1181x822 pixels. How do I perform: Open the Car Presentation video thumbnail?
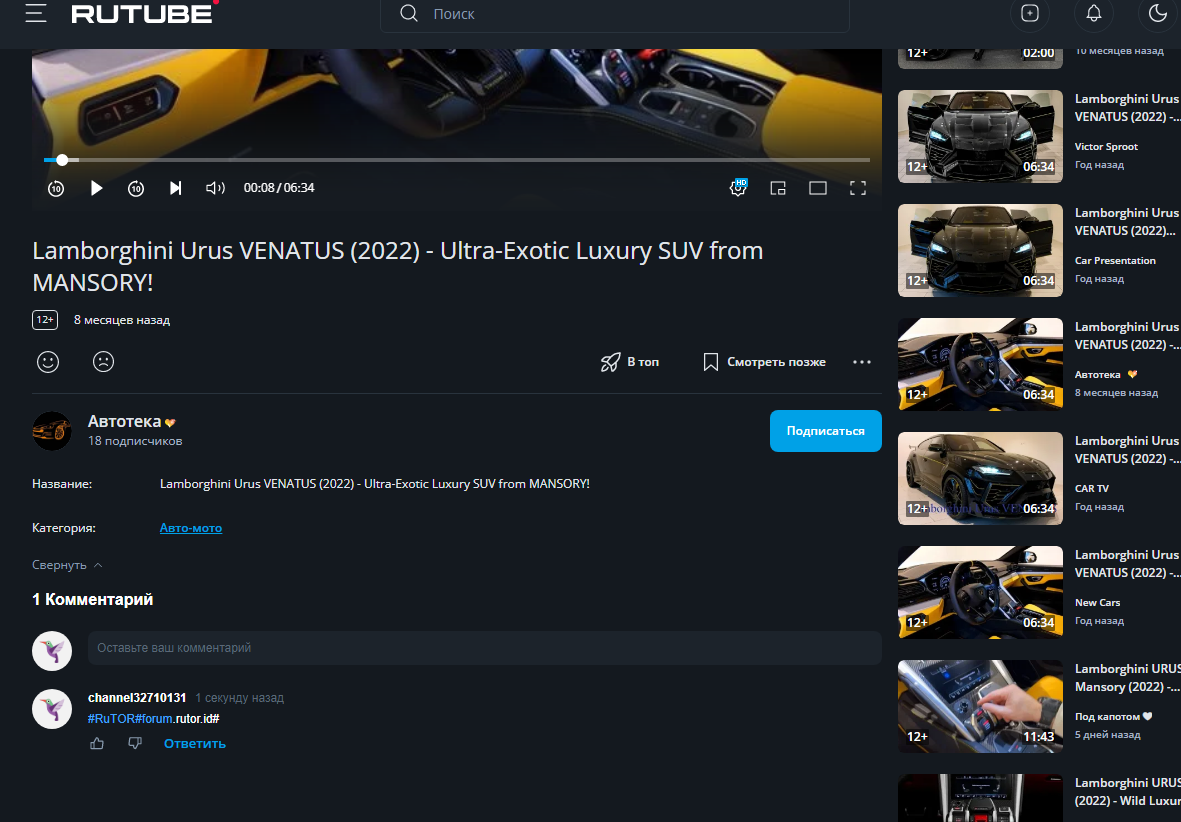(x=980, y=250)
